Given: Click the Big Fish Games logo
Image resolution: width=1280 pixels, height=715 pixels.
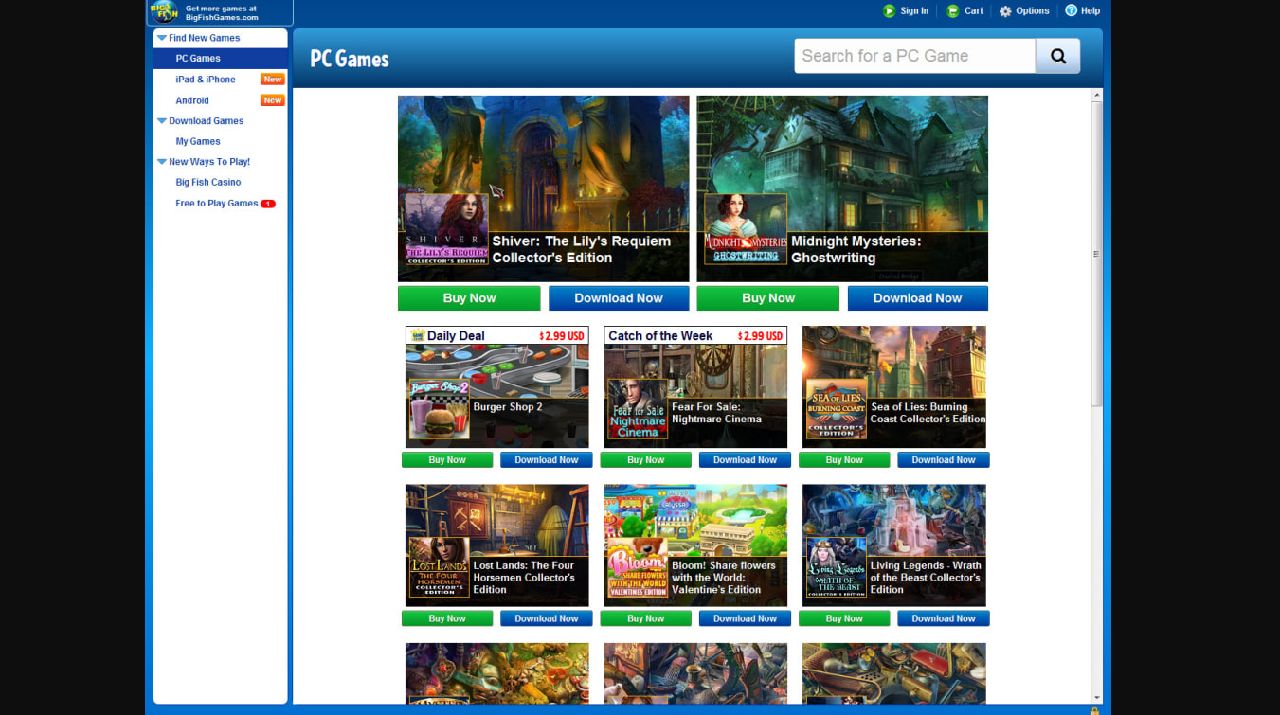Looking at the screenshot, I should pos(164,12).
